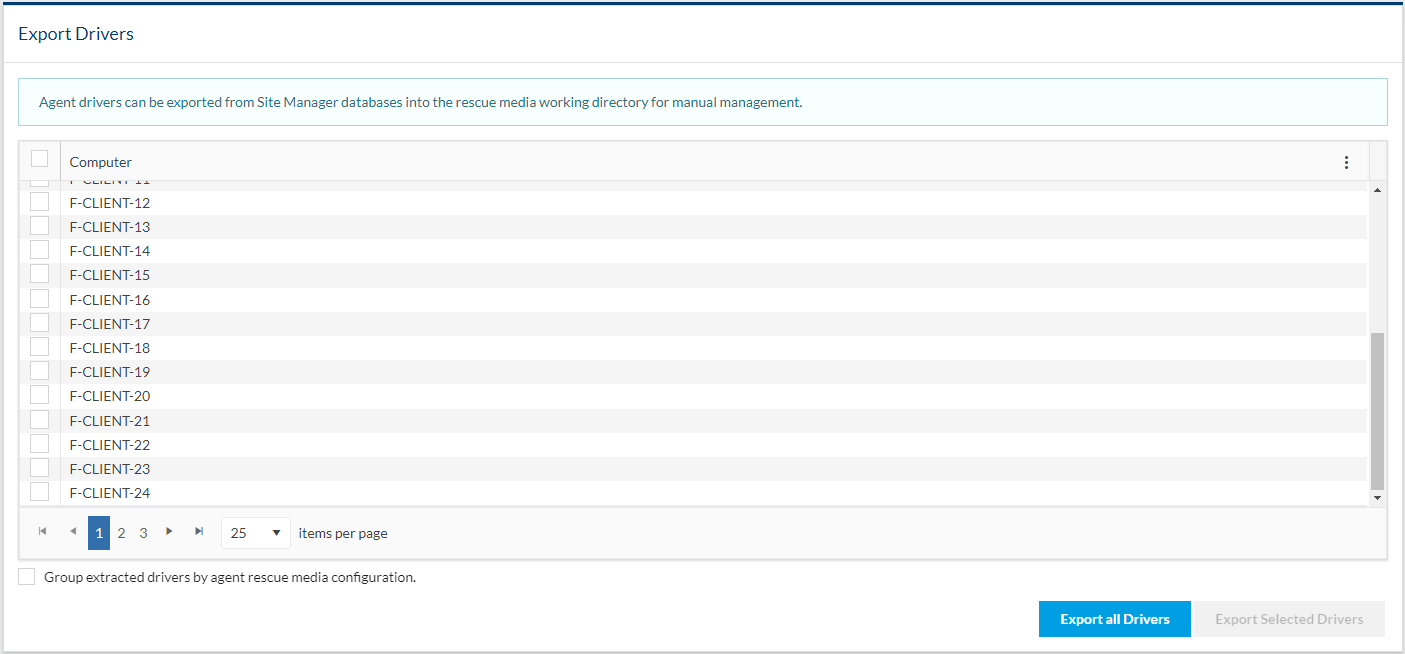Open the Computer column options menu

tap(1346, 162)
